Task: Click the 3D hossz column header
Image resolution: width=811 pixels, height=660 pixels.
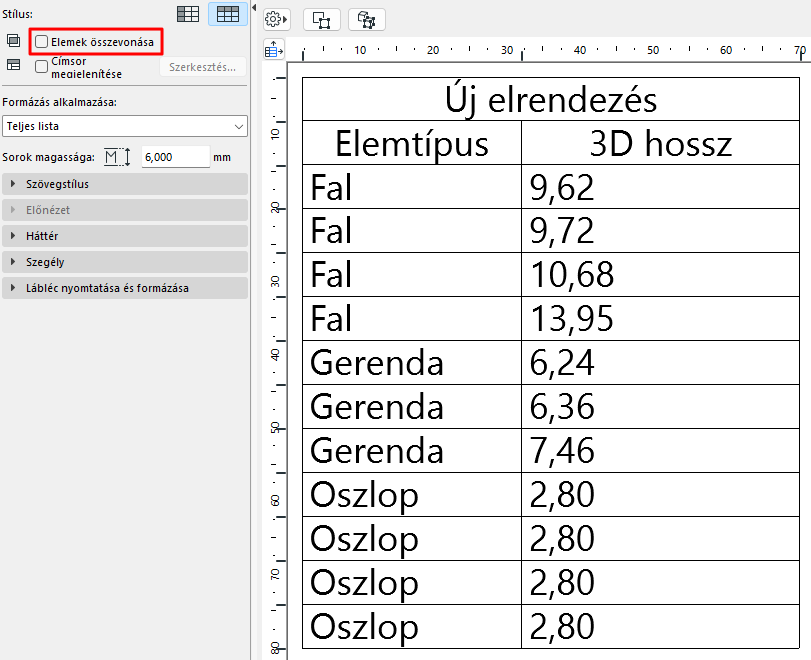Action: click(660, 143)
